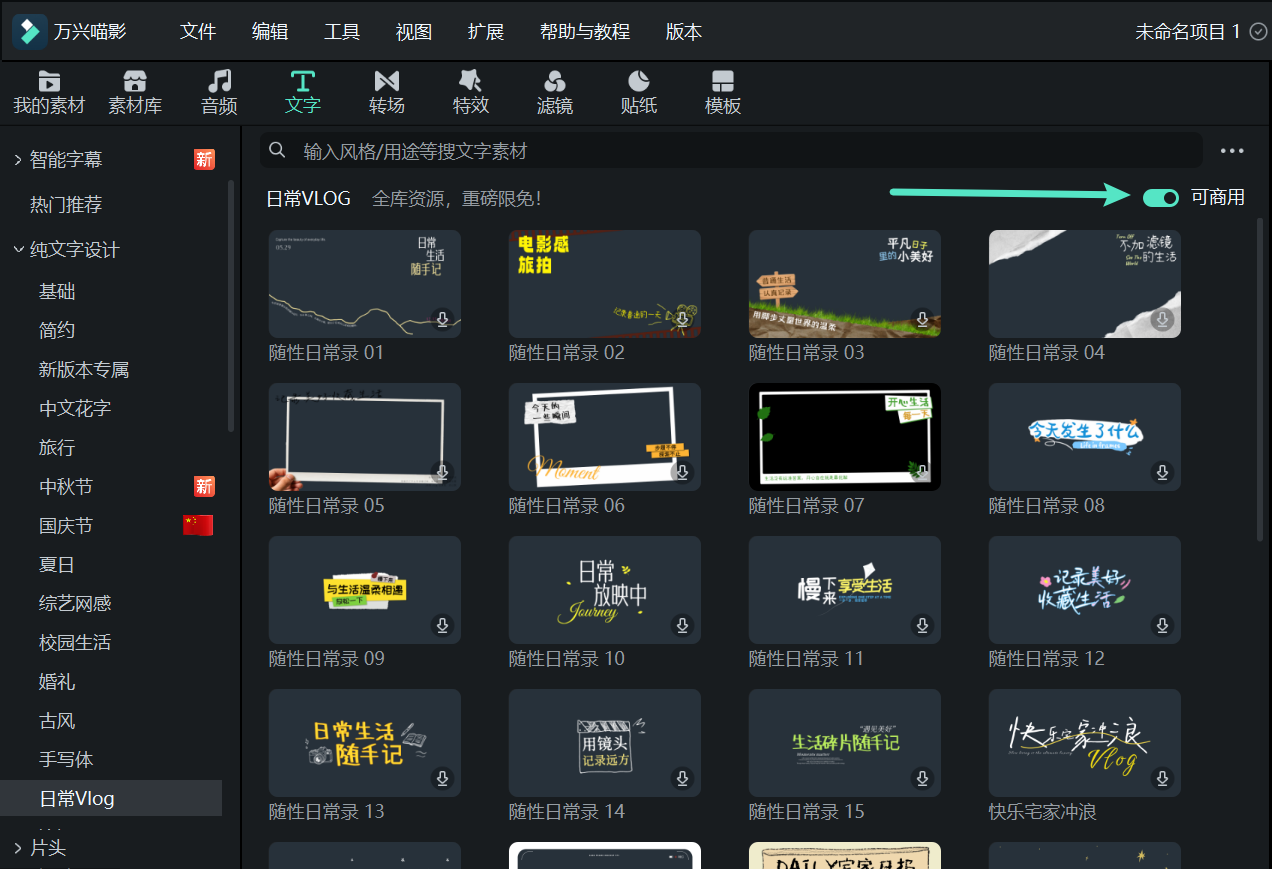Download 随性日常录 11 via its download icon

[923, 625]
